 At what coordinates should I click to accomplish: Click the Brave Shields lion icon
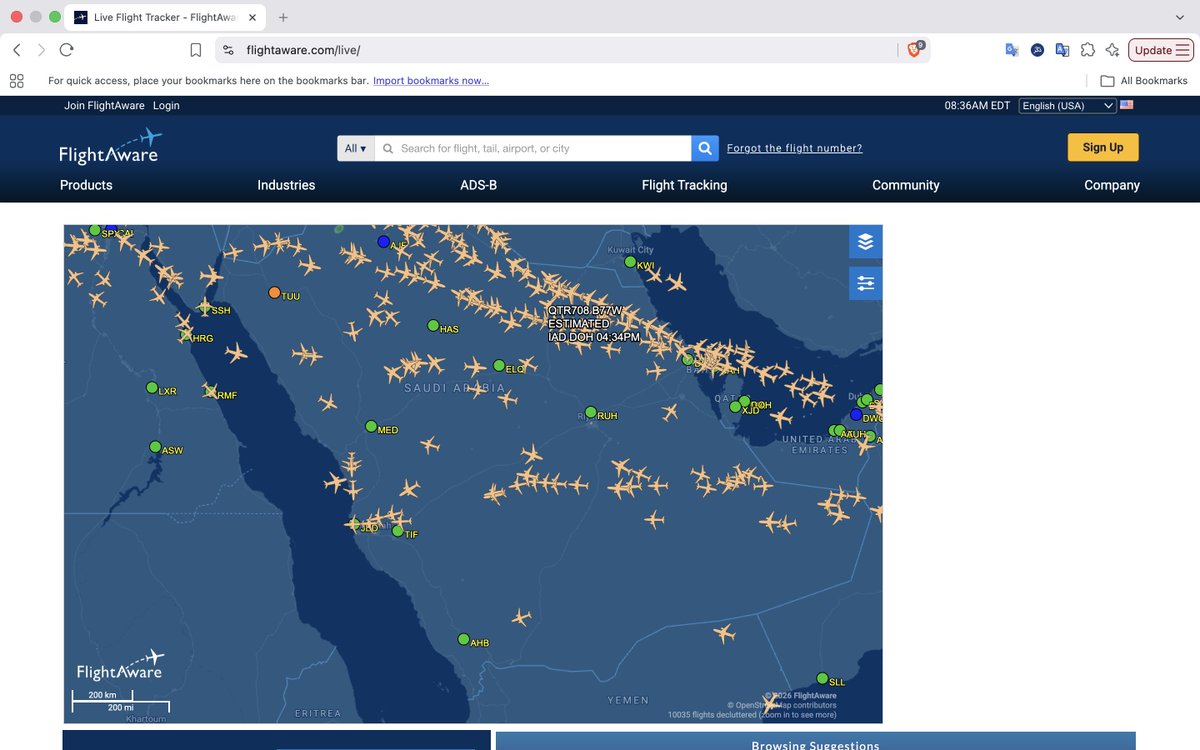coord(915,49)
